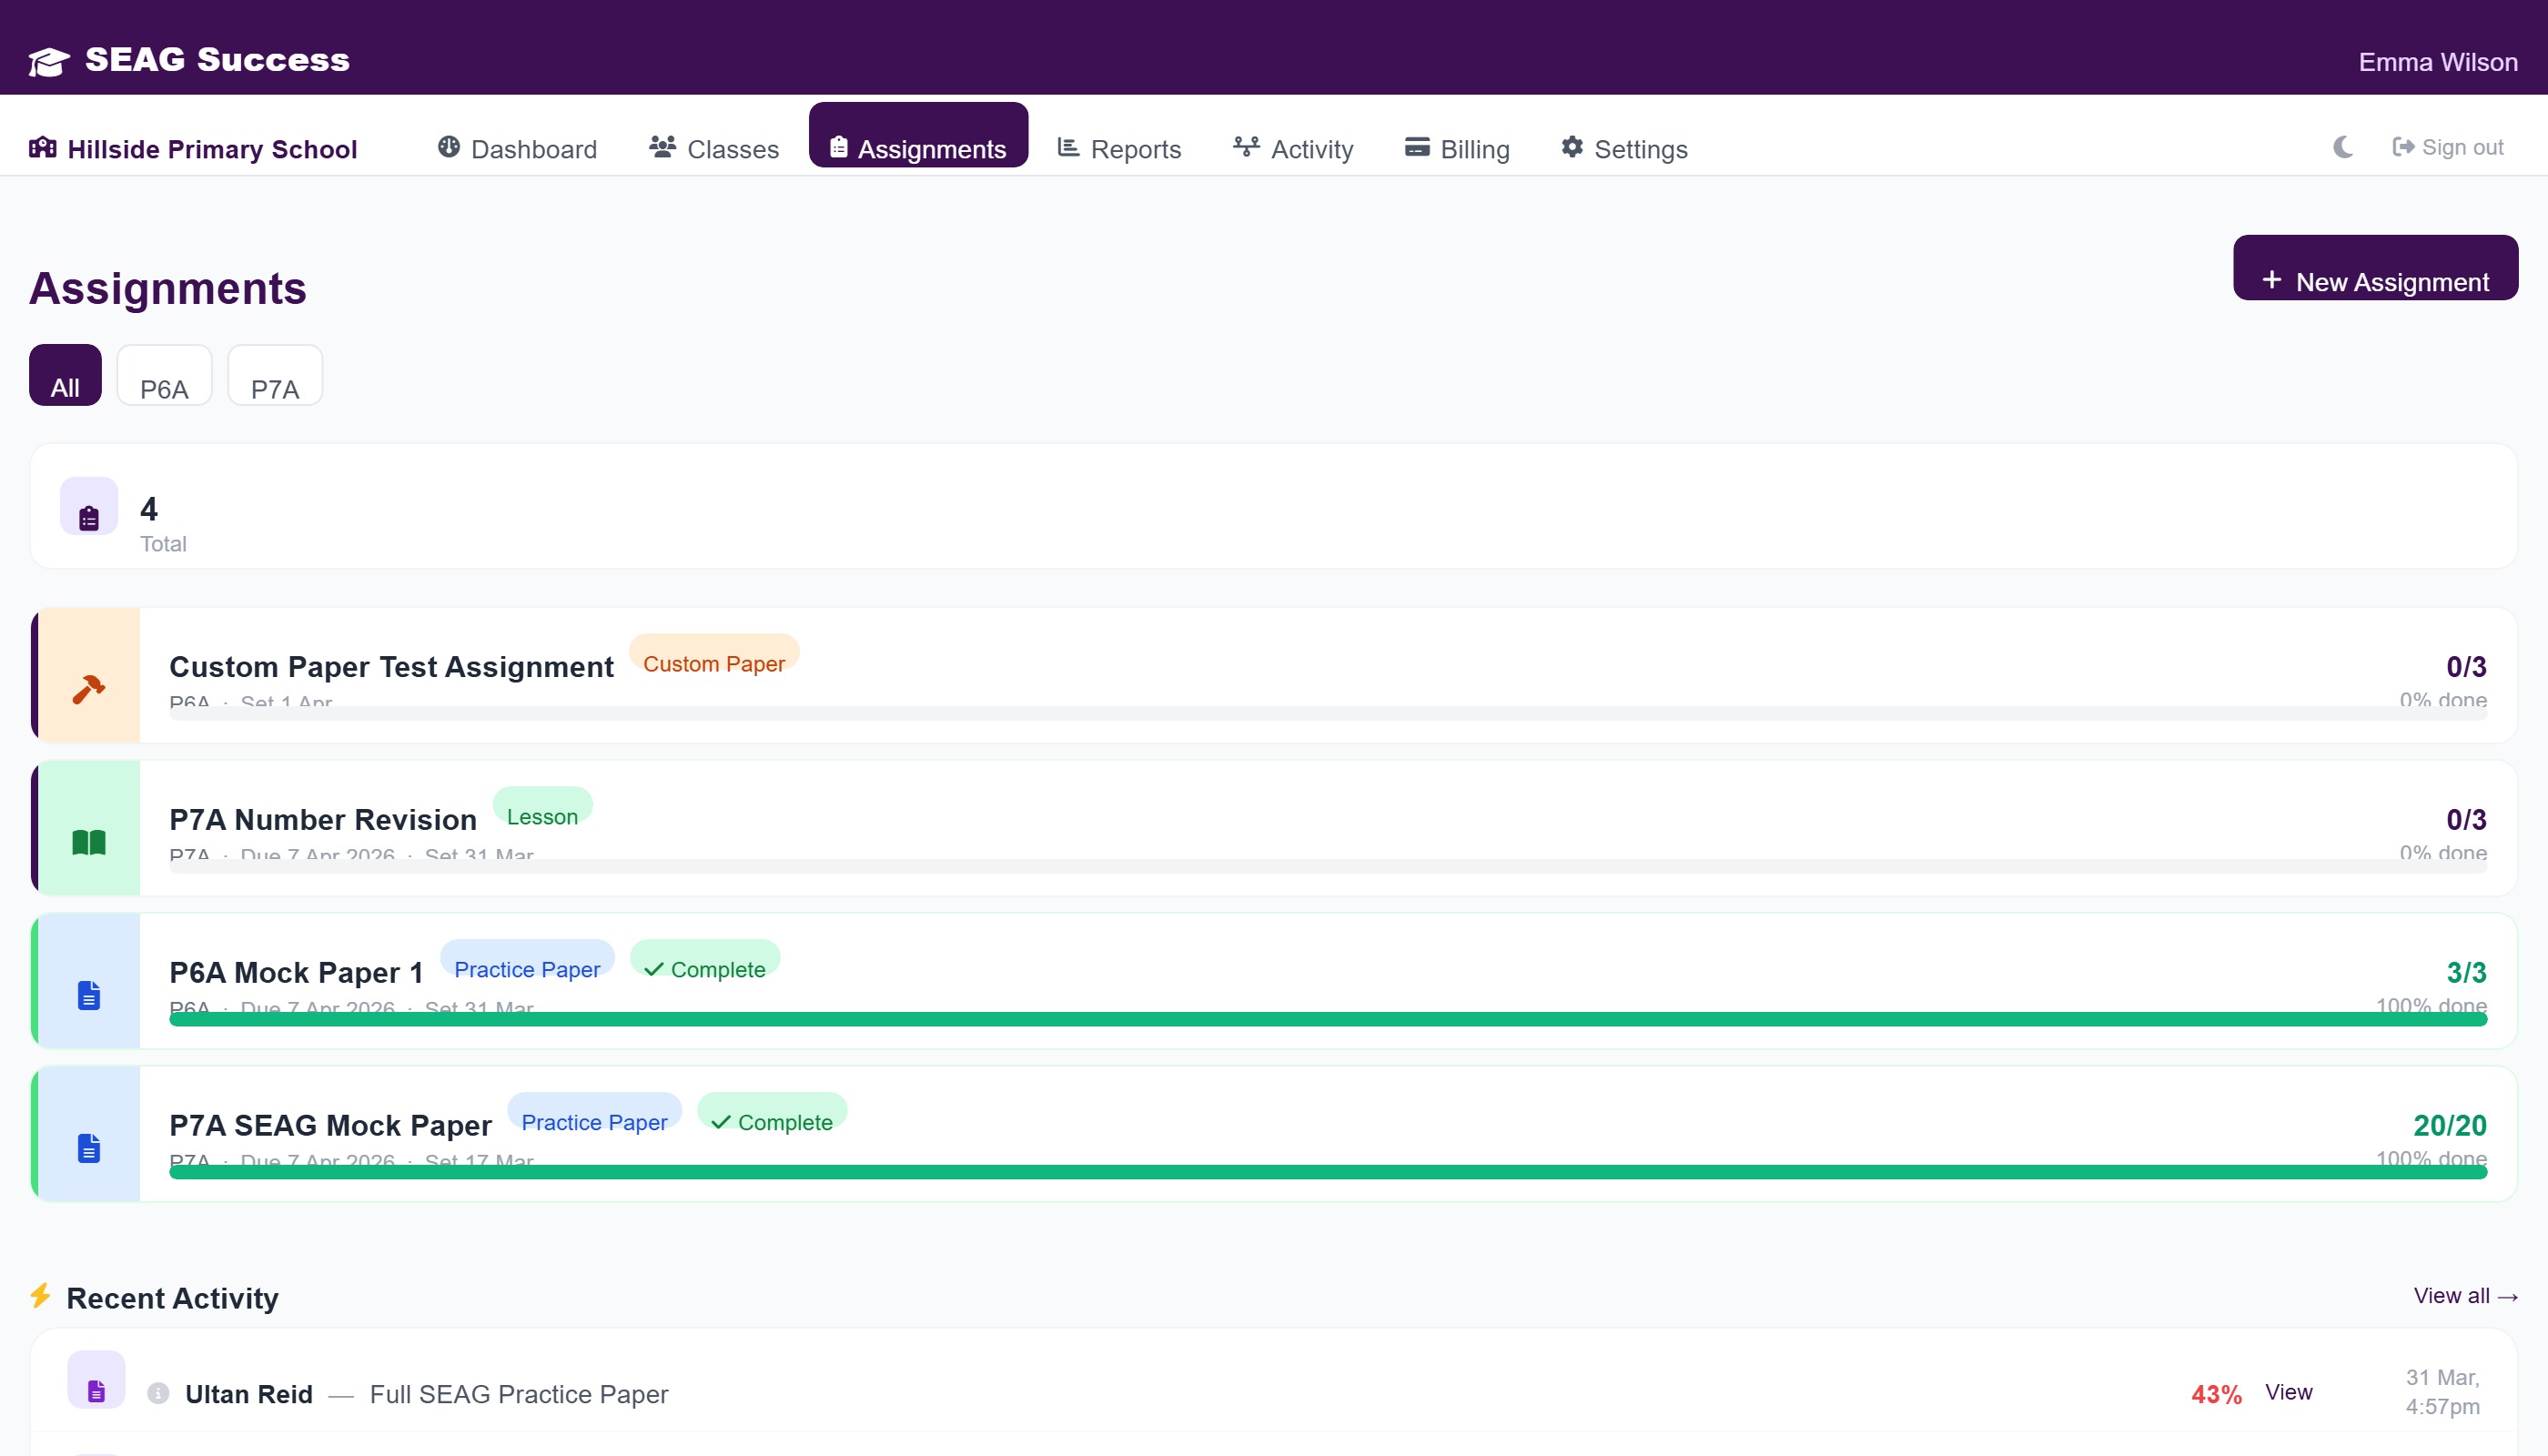This screenshot has height=1456, width=2548.
Task: Click the New Assignment button
Action: 2375,267
